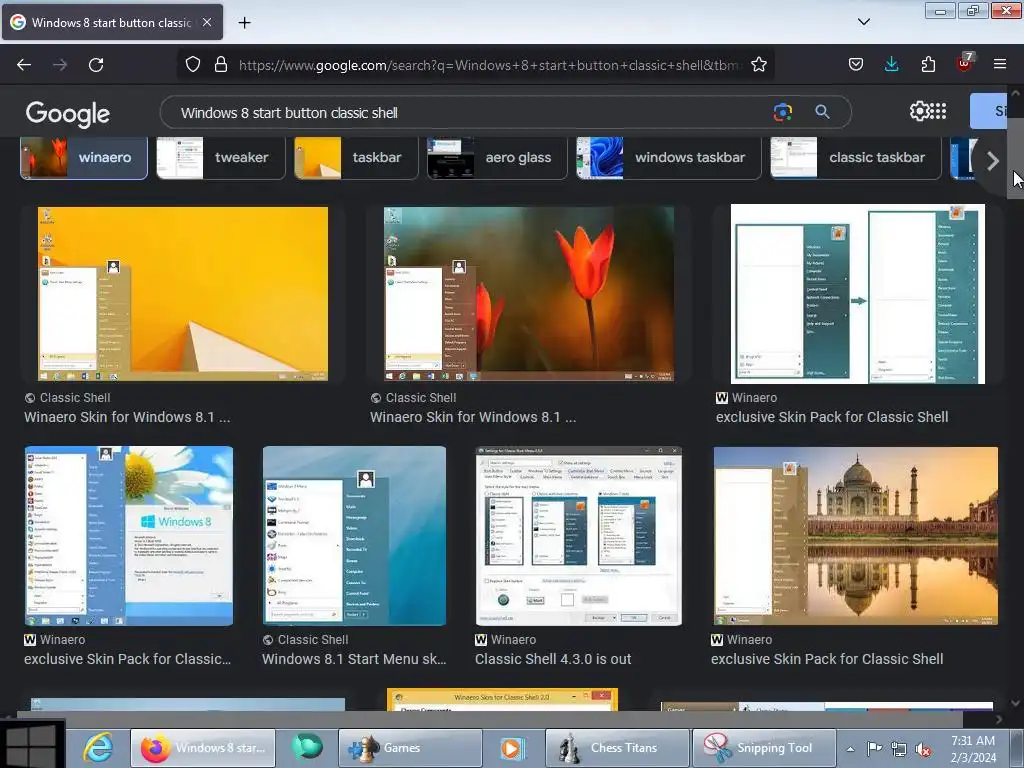
Task: Select the aero glass filter chip
Action: tap(497, 157)
